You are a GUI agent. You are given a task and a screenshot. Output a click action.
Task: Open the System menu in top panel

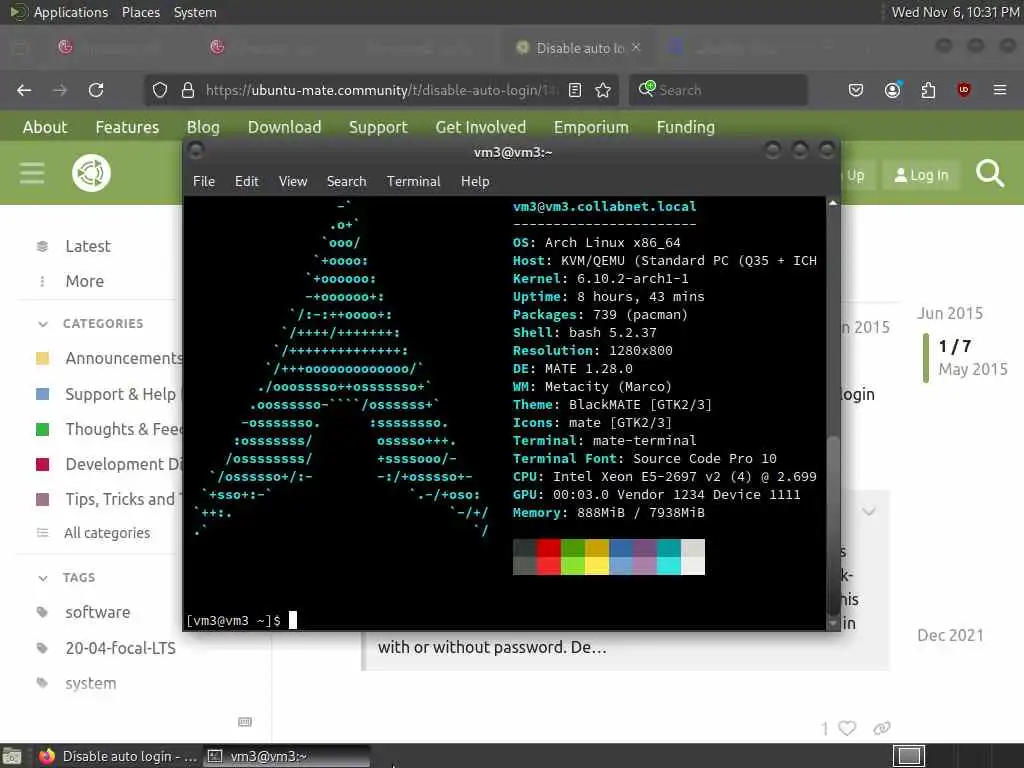pyautogui.click(x=195, y=12)
